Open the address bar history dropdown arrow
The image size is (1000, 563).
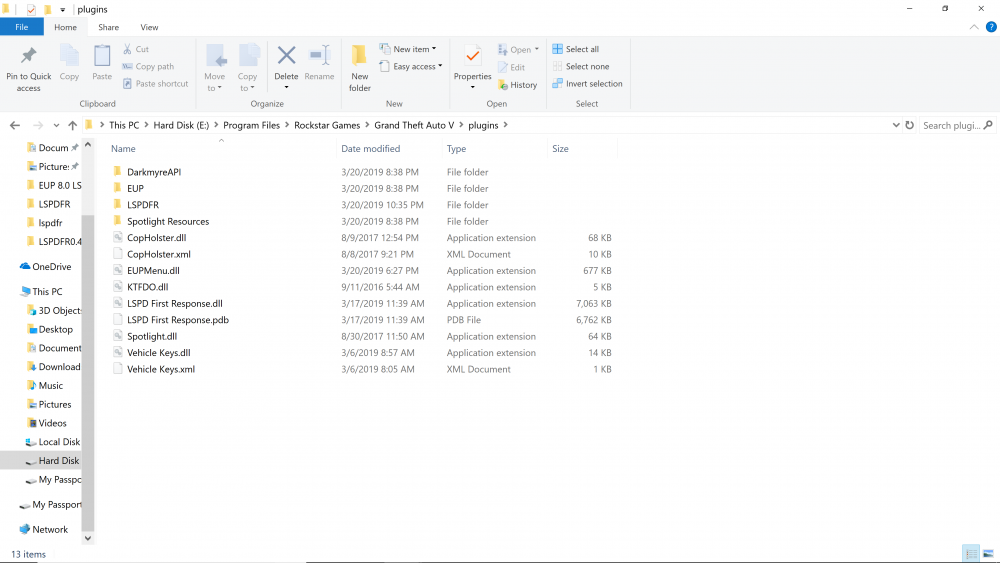point(895,125)
